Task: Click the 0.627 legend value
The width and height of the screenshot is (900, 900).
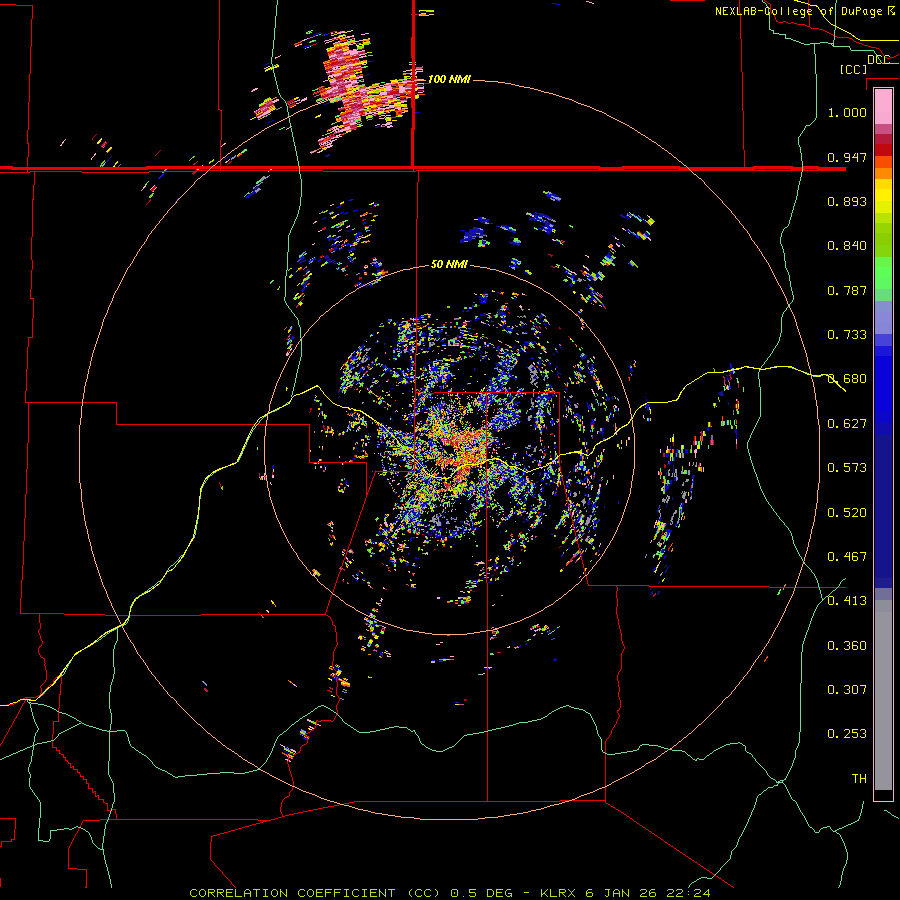Action: click(x=847, y=424)
